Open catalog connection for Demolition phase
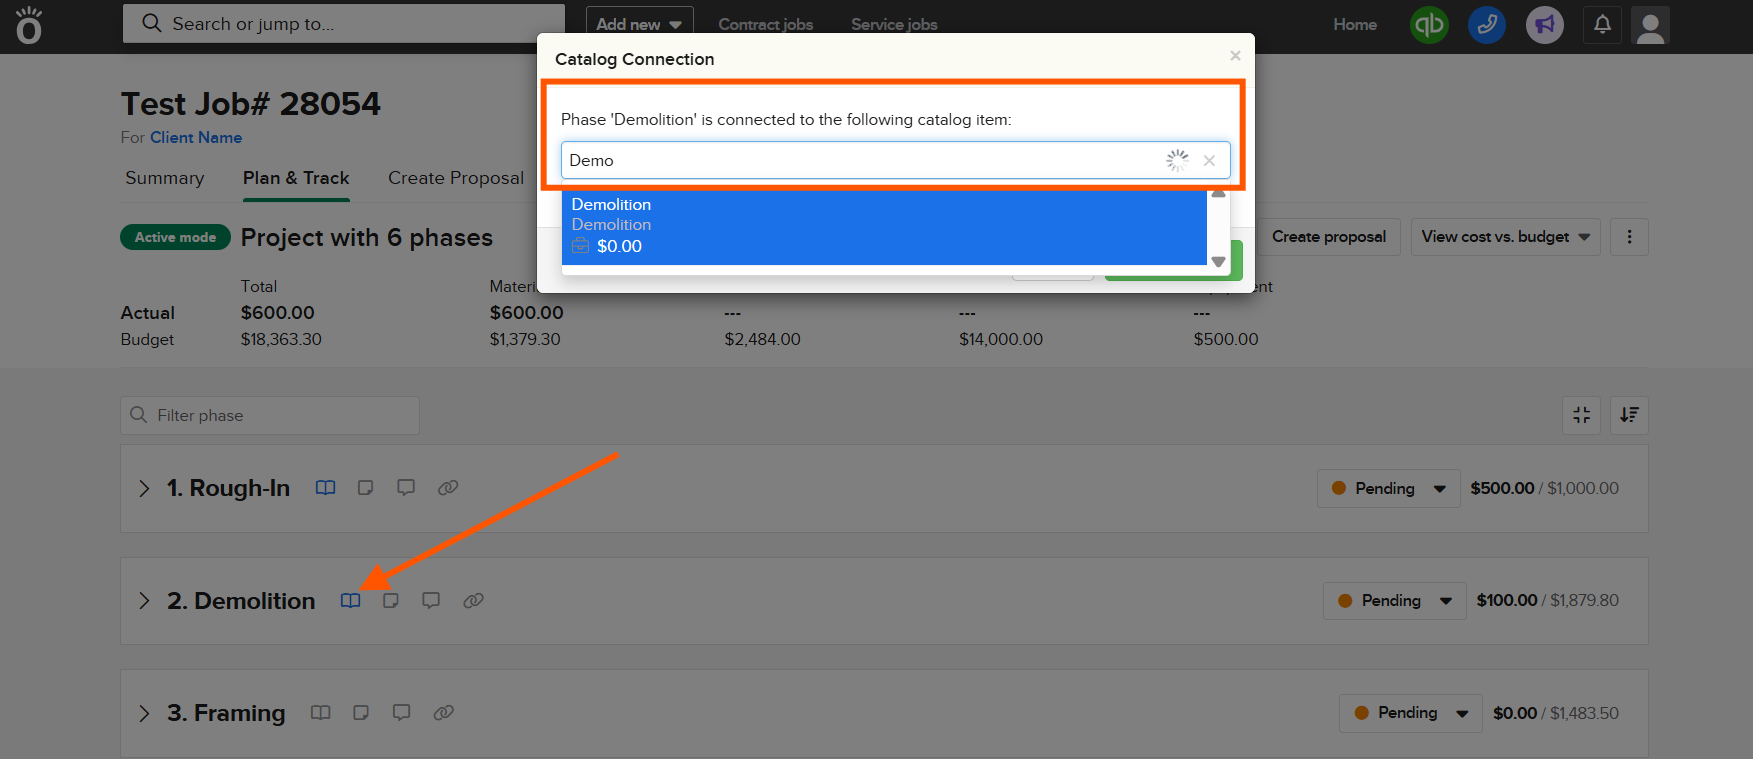The height and width of the screenshot is (759, 1753). click(350, 601)
